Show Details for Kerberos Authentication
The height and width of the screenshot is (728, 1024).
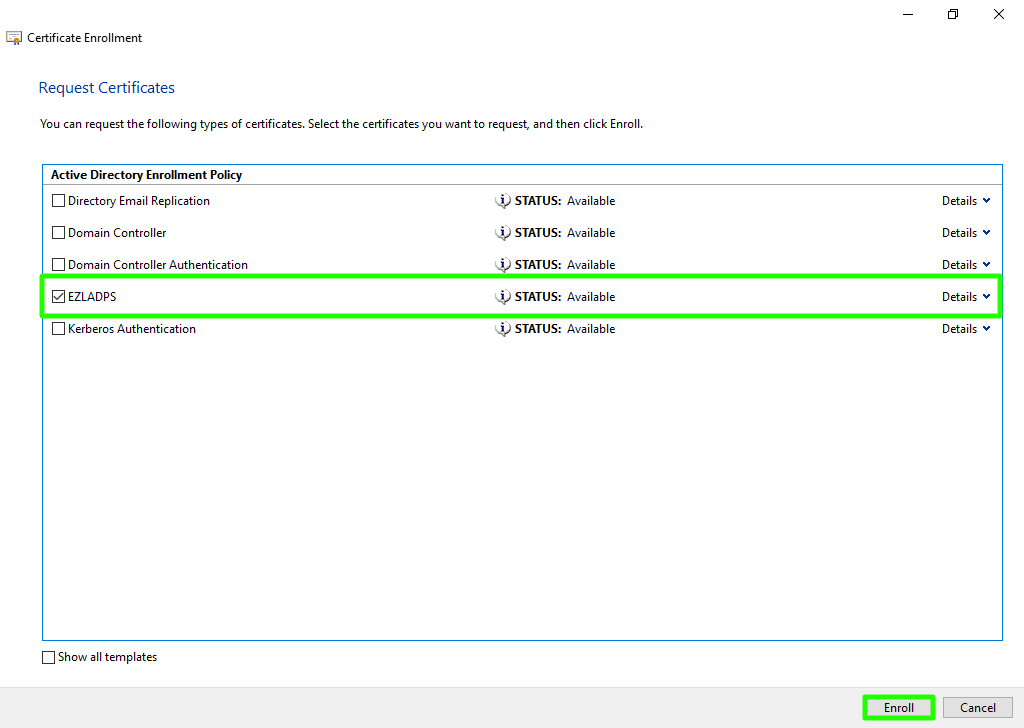coord(966,329)
